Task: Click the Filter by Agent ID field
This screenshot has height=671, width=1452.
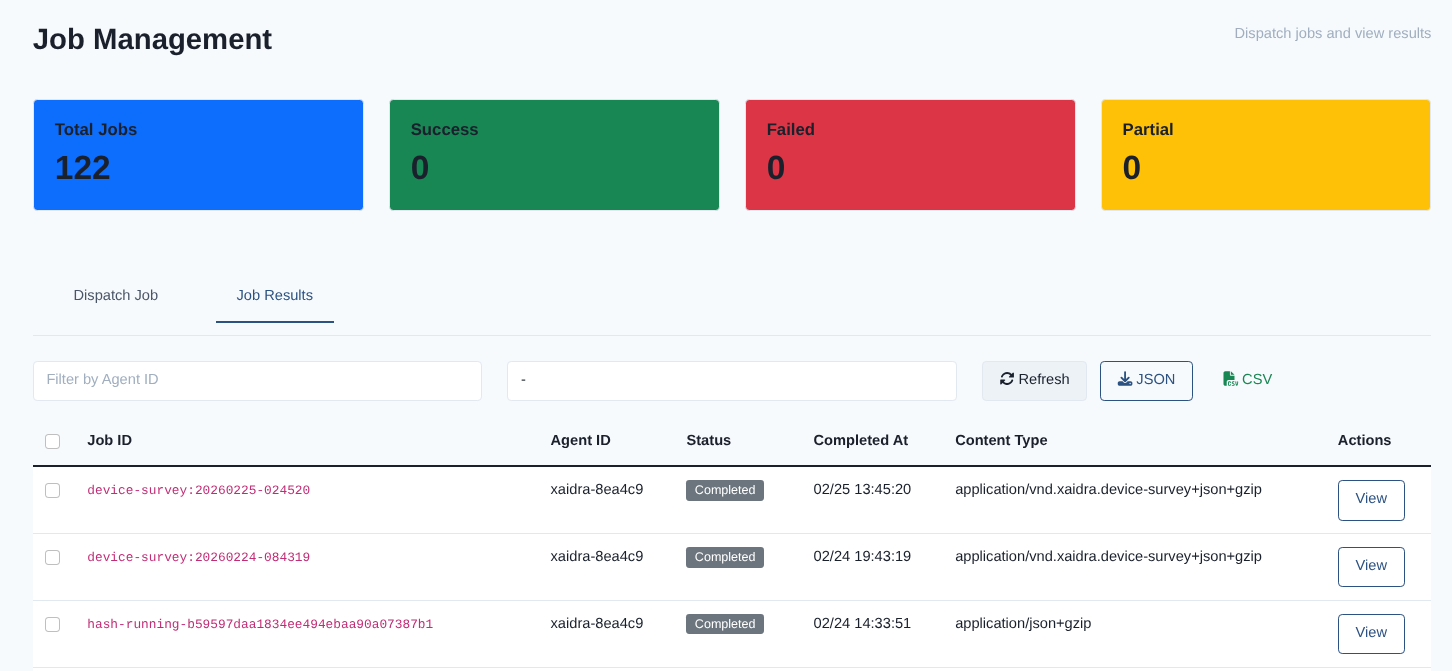Action: point(258,381)
